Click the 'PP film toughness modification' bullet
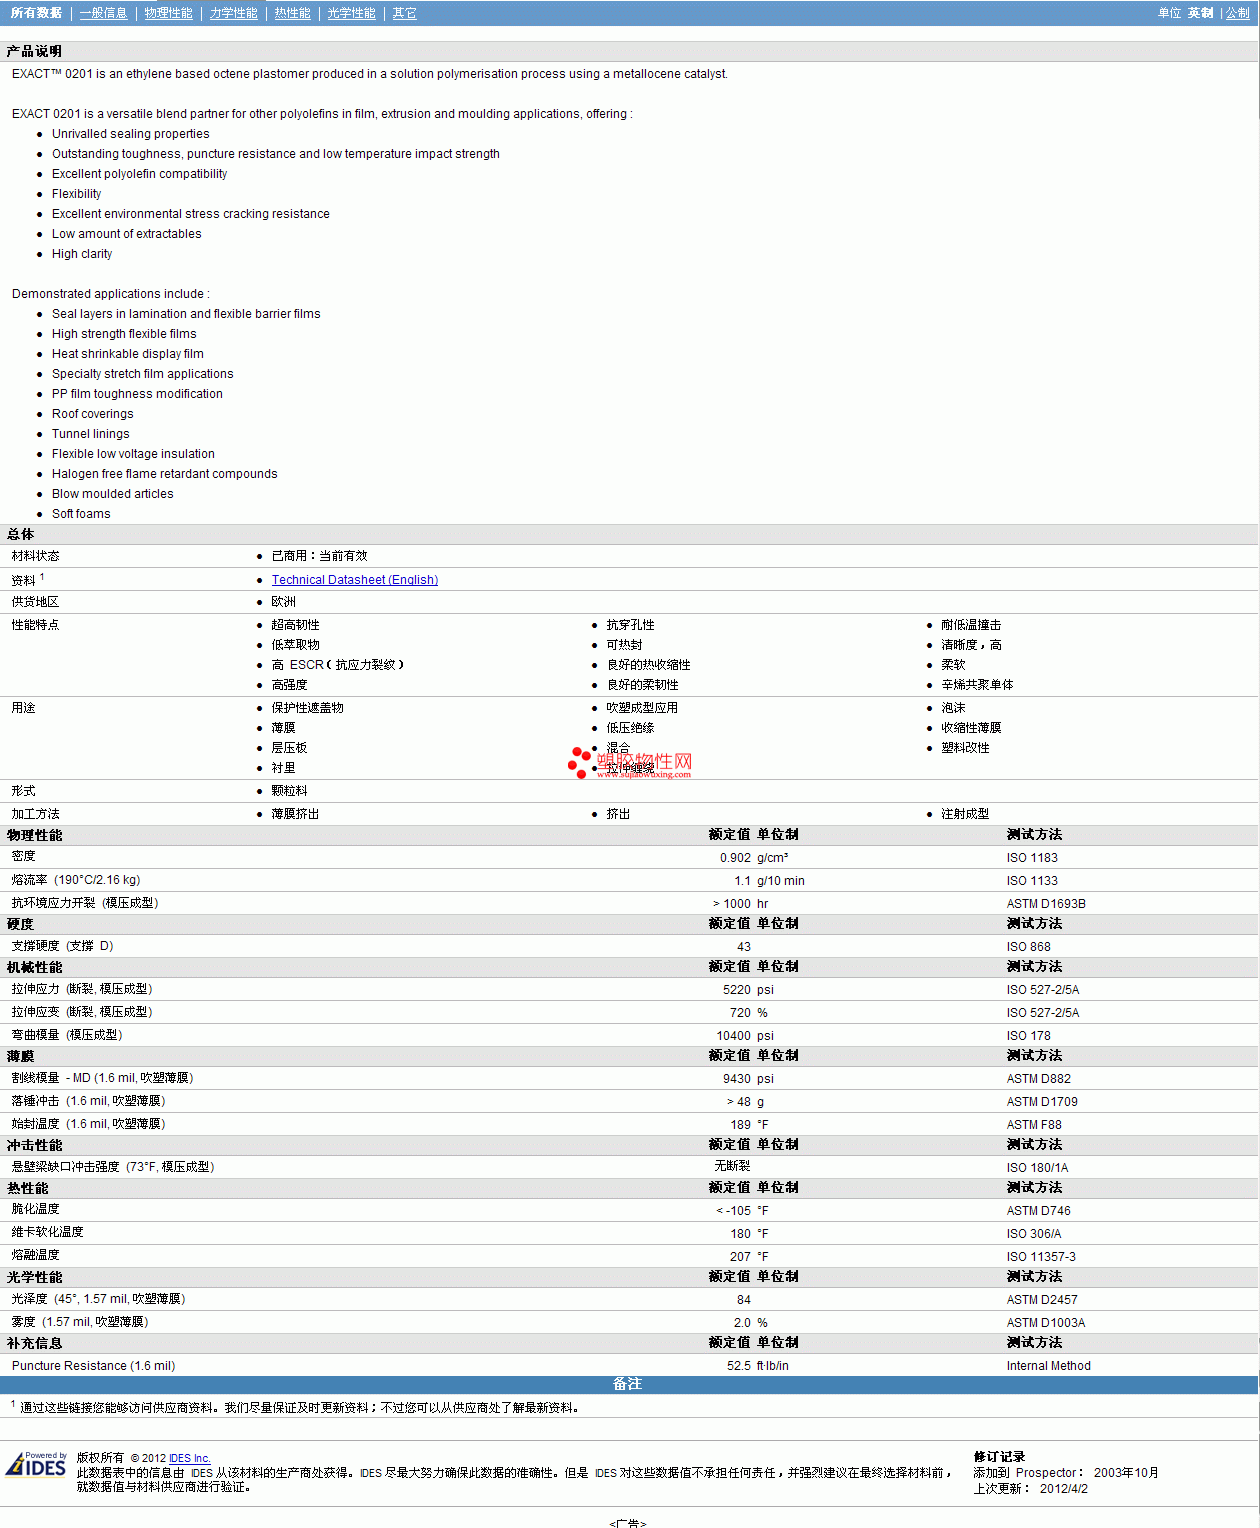The width and height of the screenshot is (1260, 1528). [x=138, y=394]
